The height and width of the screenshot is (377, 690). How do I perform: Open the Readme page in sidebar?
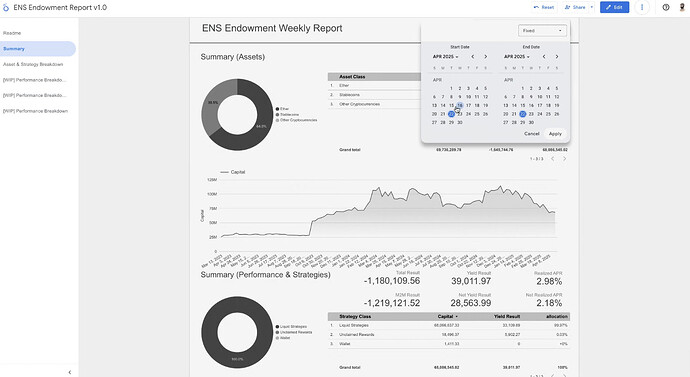[12, 33]
